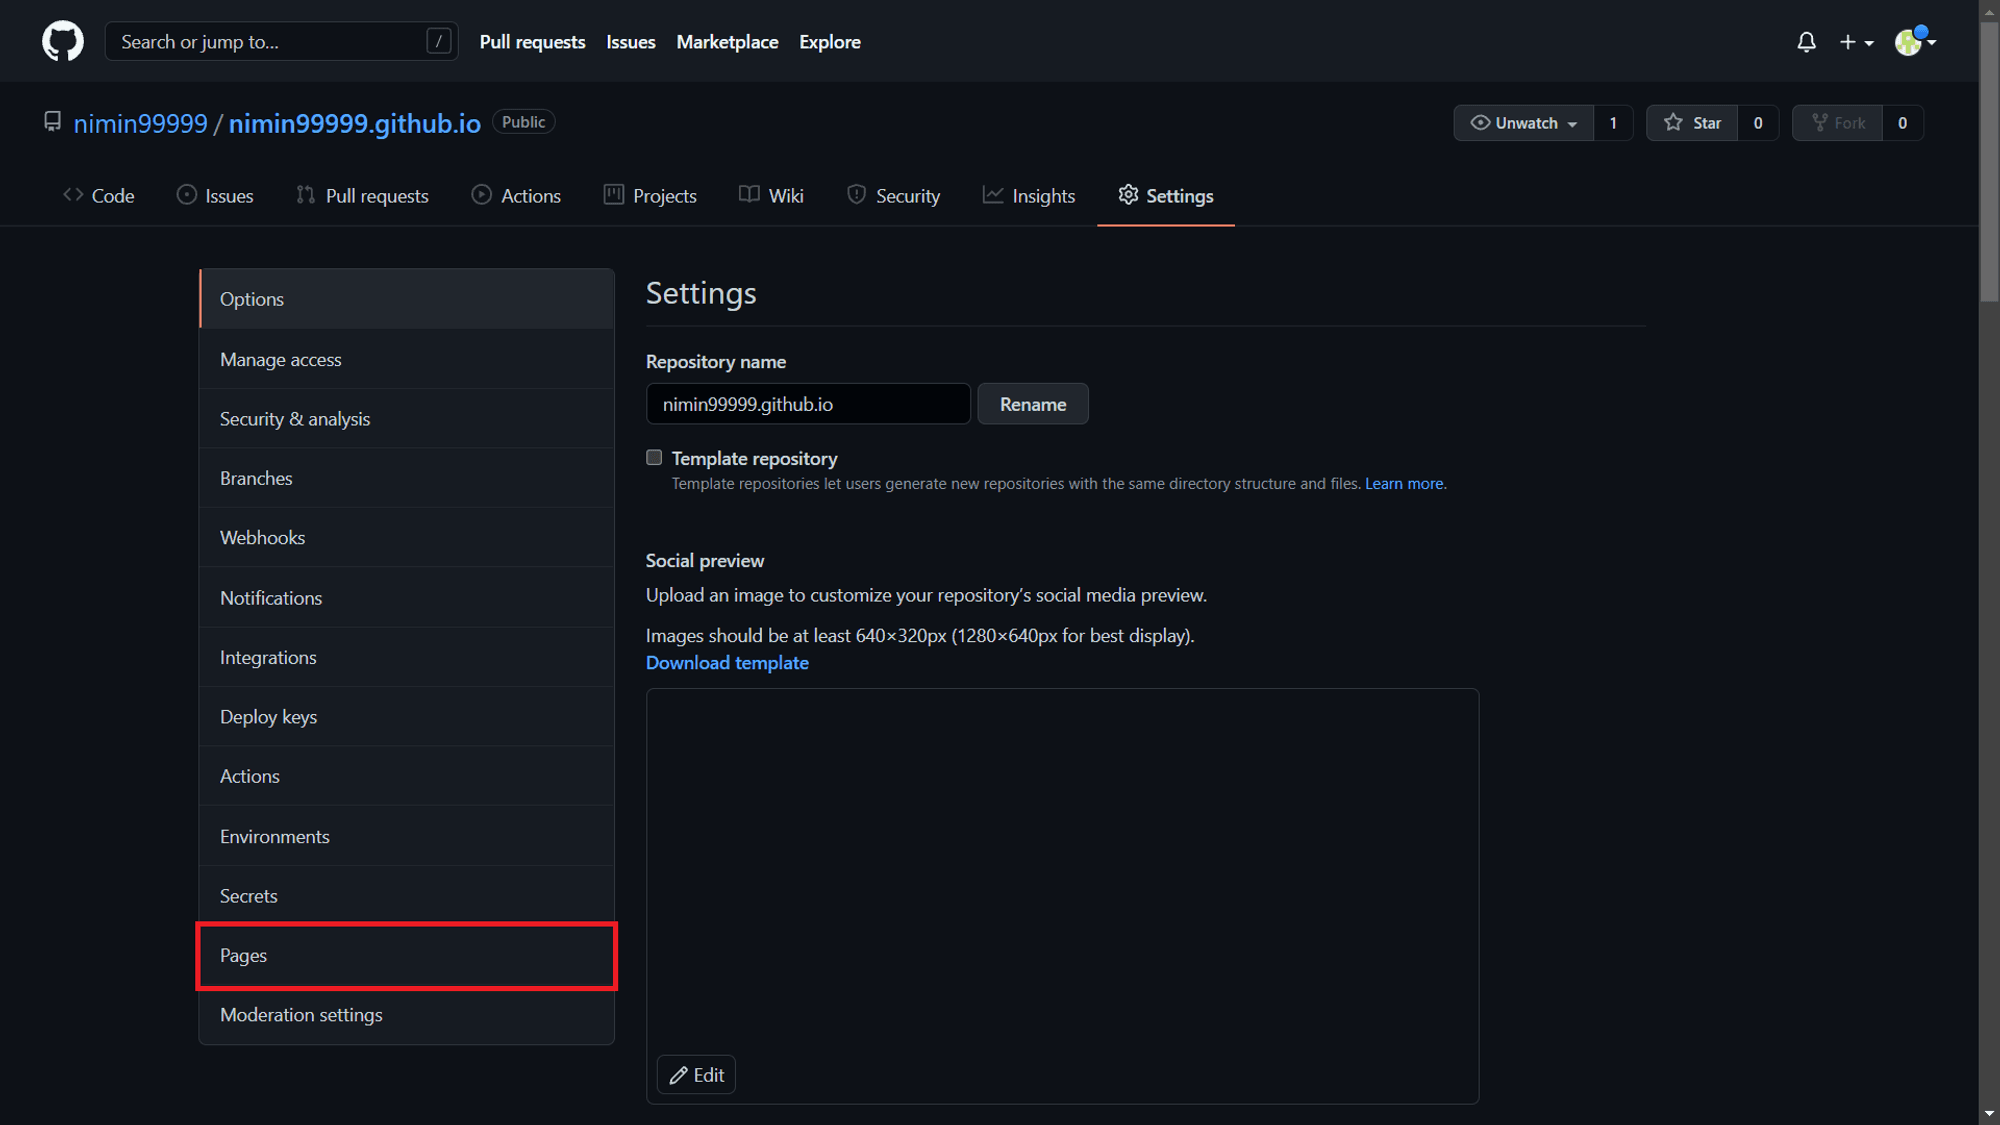Click the Learn more link
The image size is (2000, 1125).
tap(1405, 483)
